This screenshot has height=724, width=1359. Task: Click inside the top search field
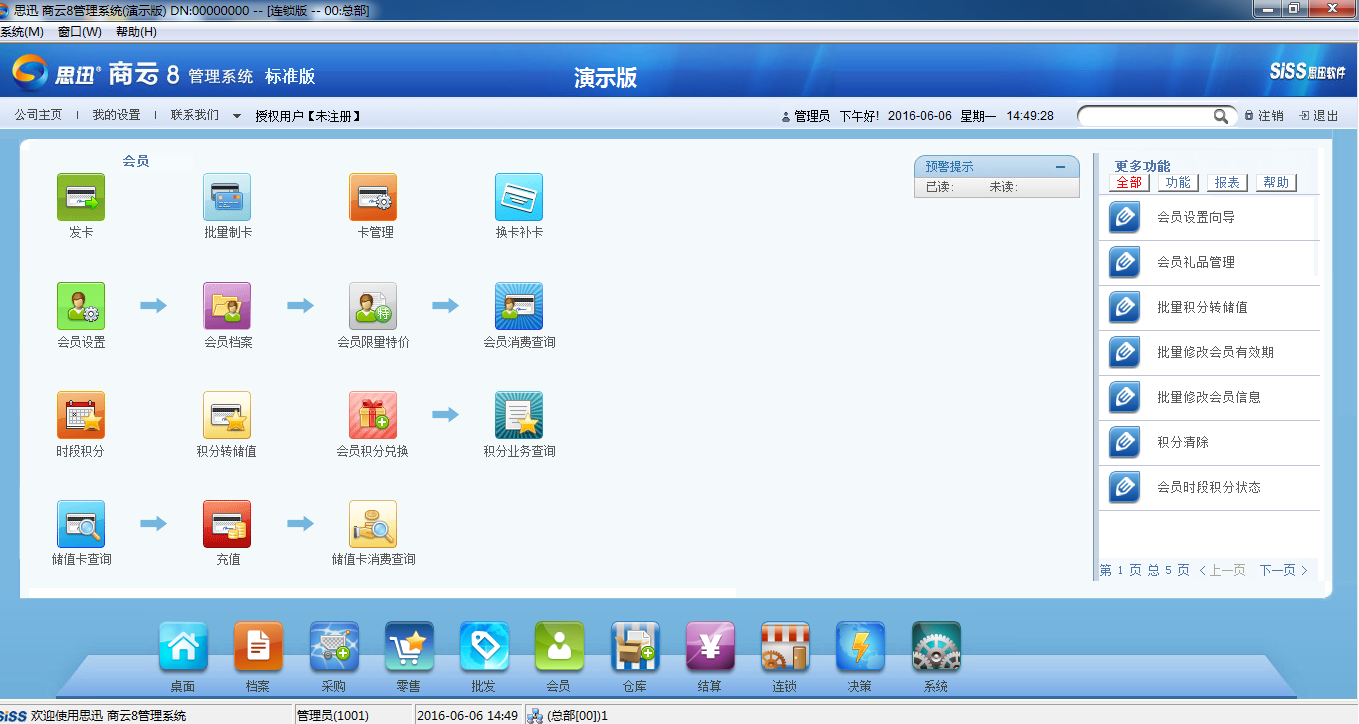tap(1147, 116)
